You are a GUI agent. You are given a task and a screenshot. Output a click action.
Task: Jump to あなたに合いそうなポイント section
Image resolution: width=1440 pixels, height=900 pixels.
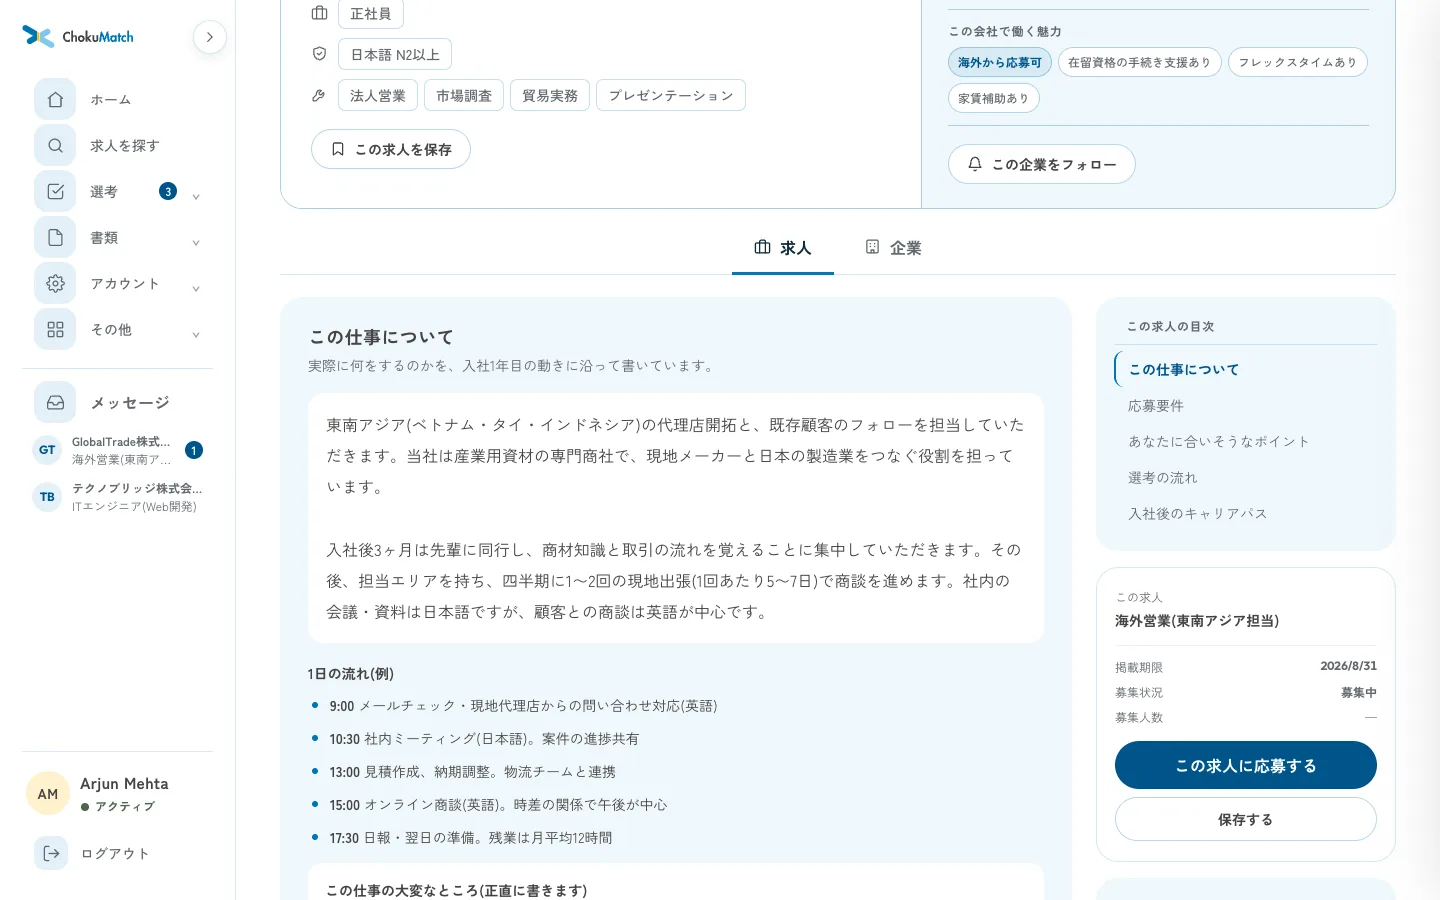[1219, 442]
